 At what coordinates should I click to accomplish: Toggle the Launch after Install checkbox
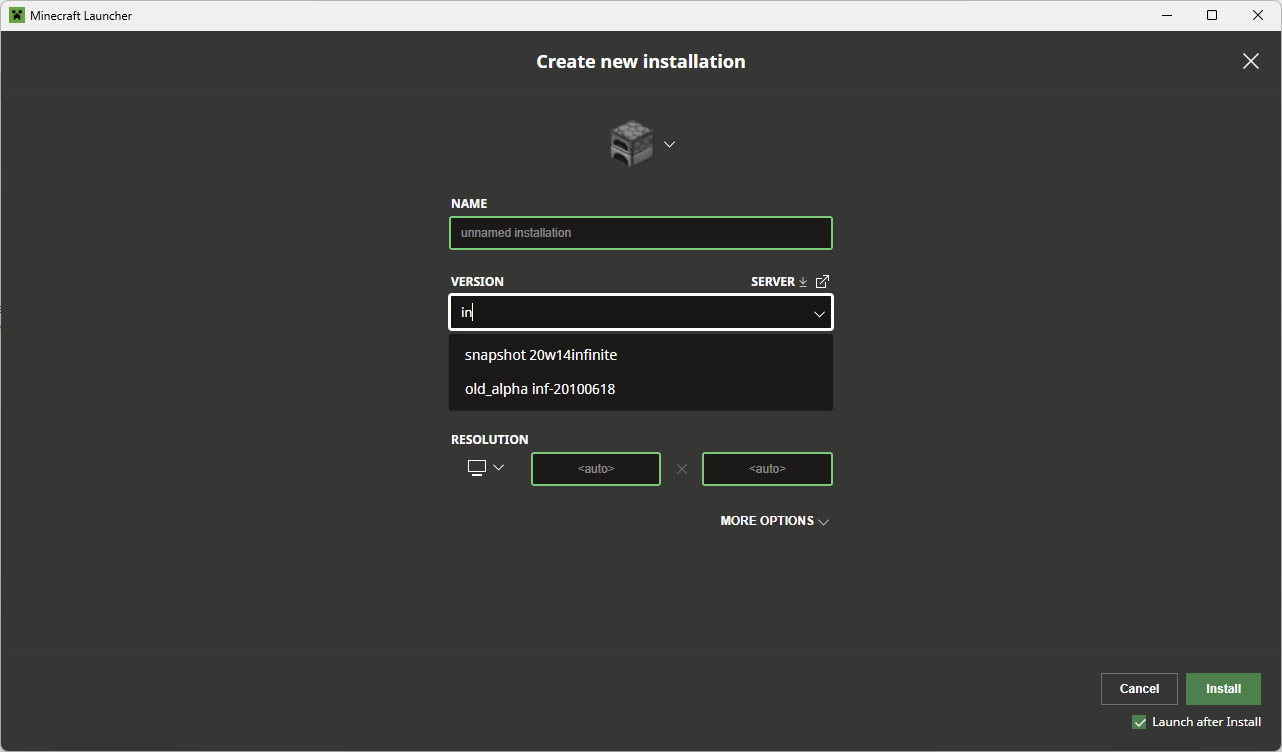click(1139, 722)
